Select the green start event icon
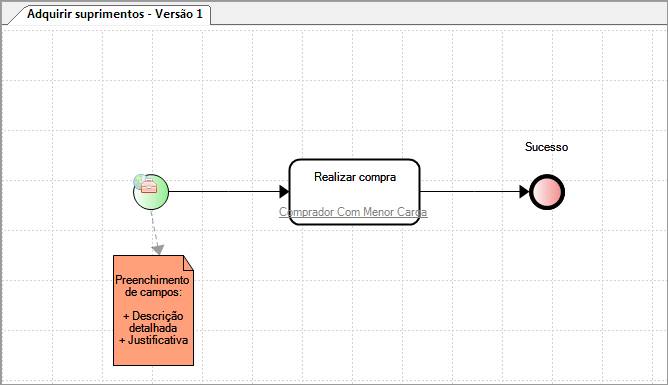The image size is (668, 385). click(151, 192)
